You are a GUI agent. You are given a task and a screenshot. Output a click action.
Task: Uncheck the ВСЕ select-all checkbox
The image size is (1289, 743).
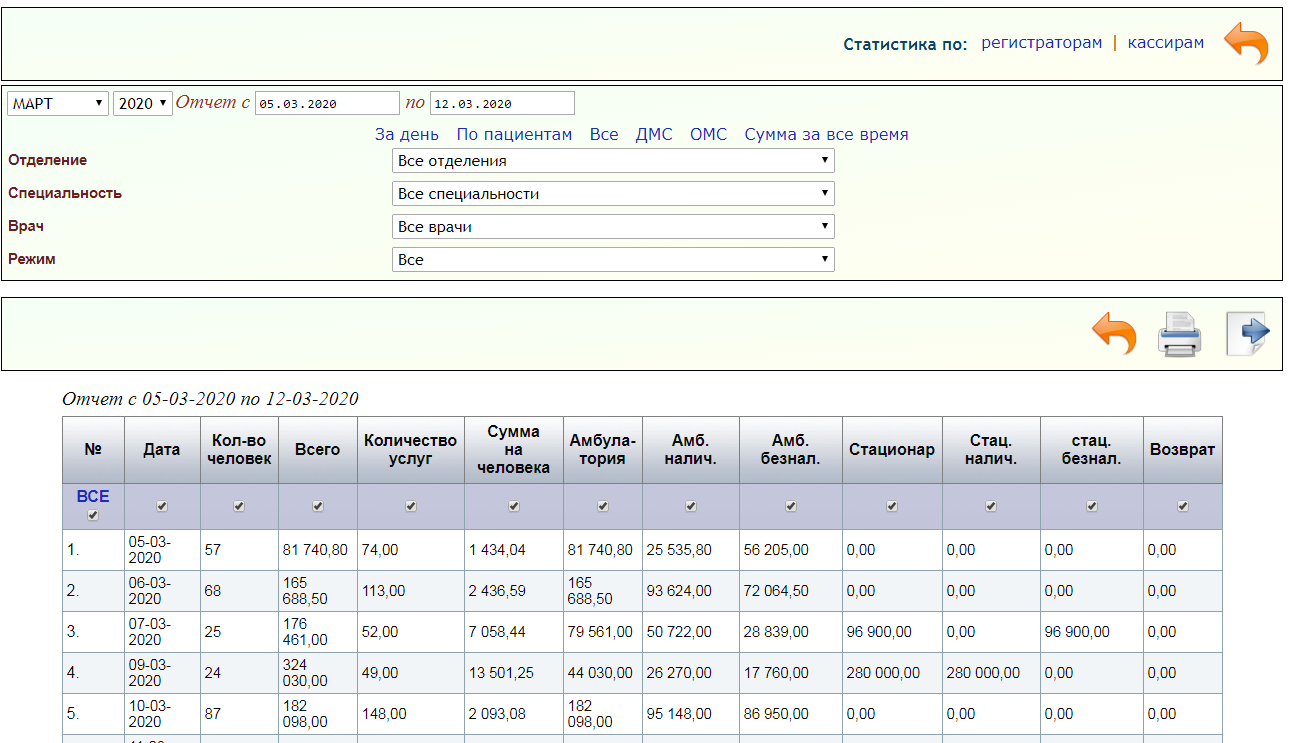[x=93, y=516]
